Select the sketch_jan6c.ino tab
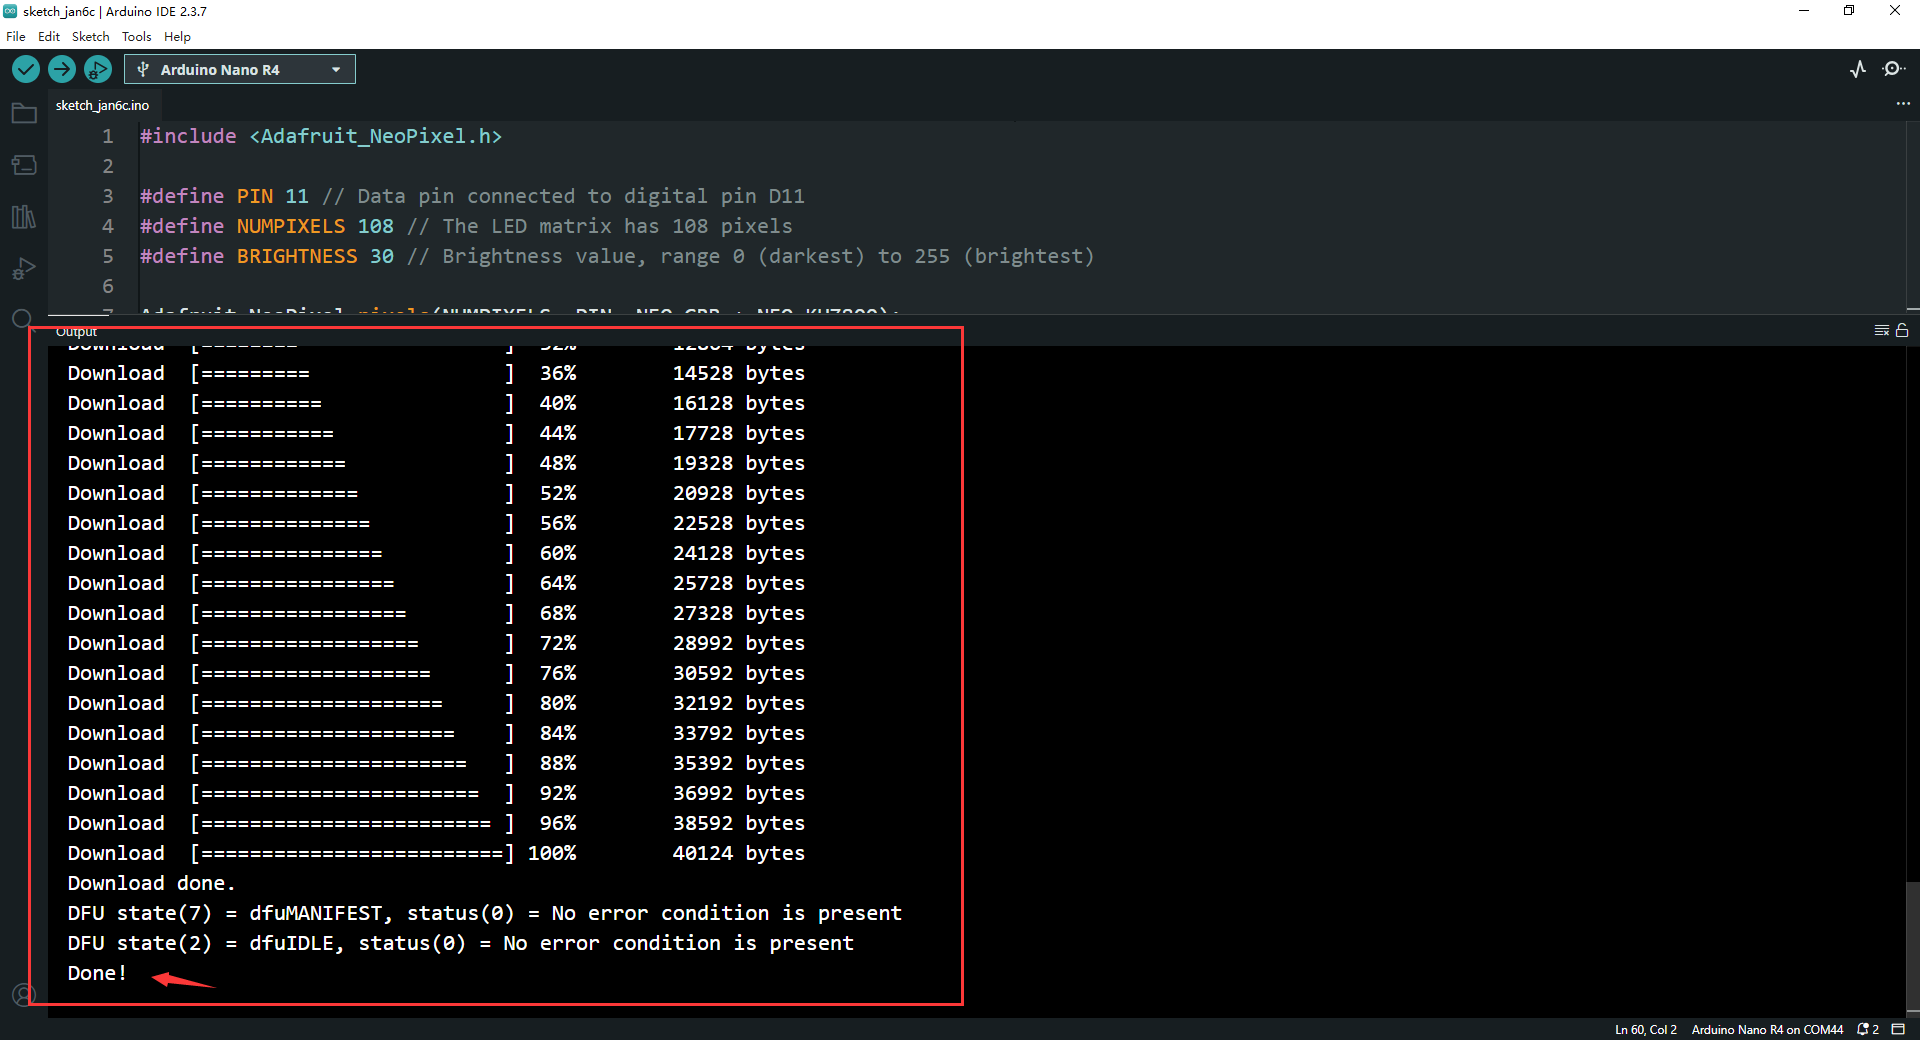Image resolution: width=1920 pixels, height=1040 pixels. (x=102, y=105)
